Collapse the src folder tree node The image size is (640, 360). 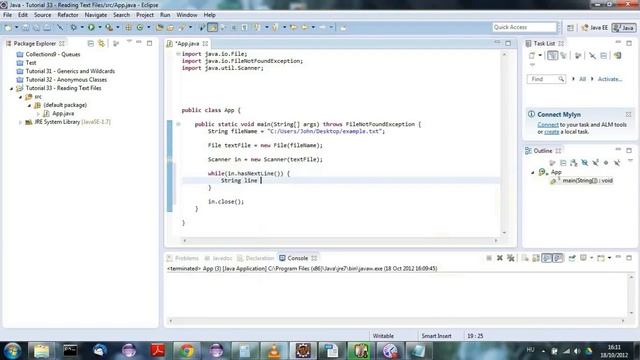point(20,97)
